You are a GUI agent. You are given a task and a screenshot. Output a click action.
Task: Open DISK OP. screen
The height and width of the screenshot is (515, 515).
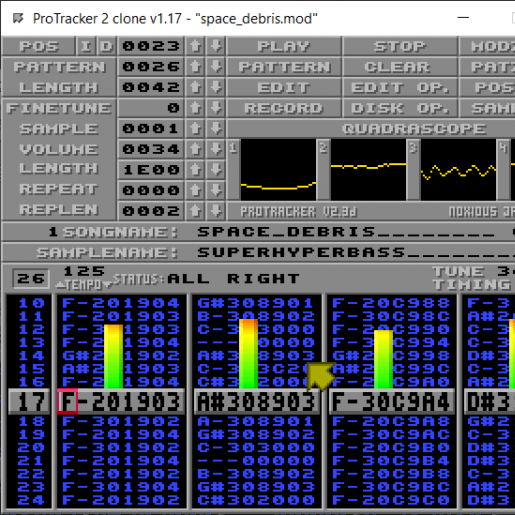[x=400, y=108]
